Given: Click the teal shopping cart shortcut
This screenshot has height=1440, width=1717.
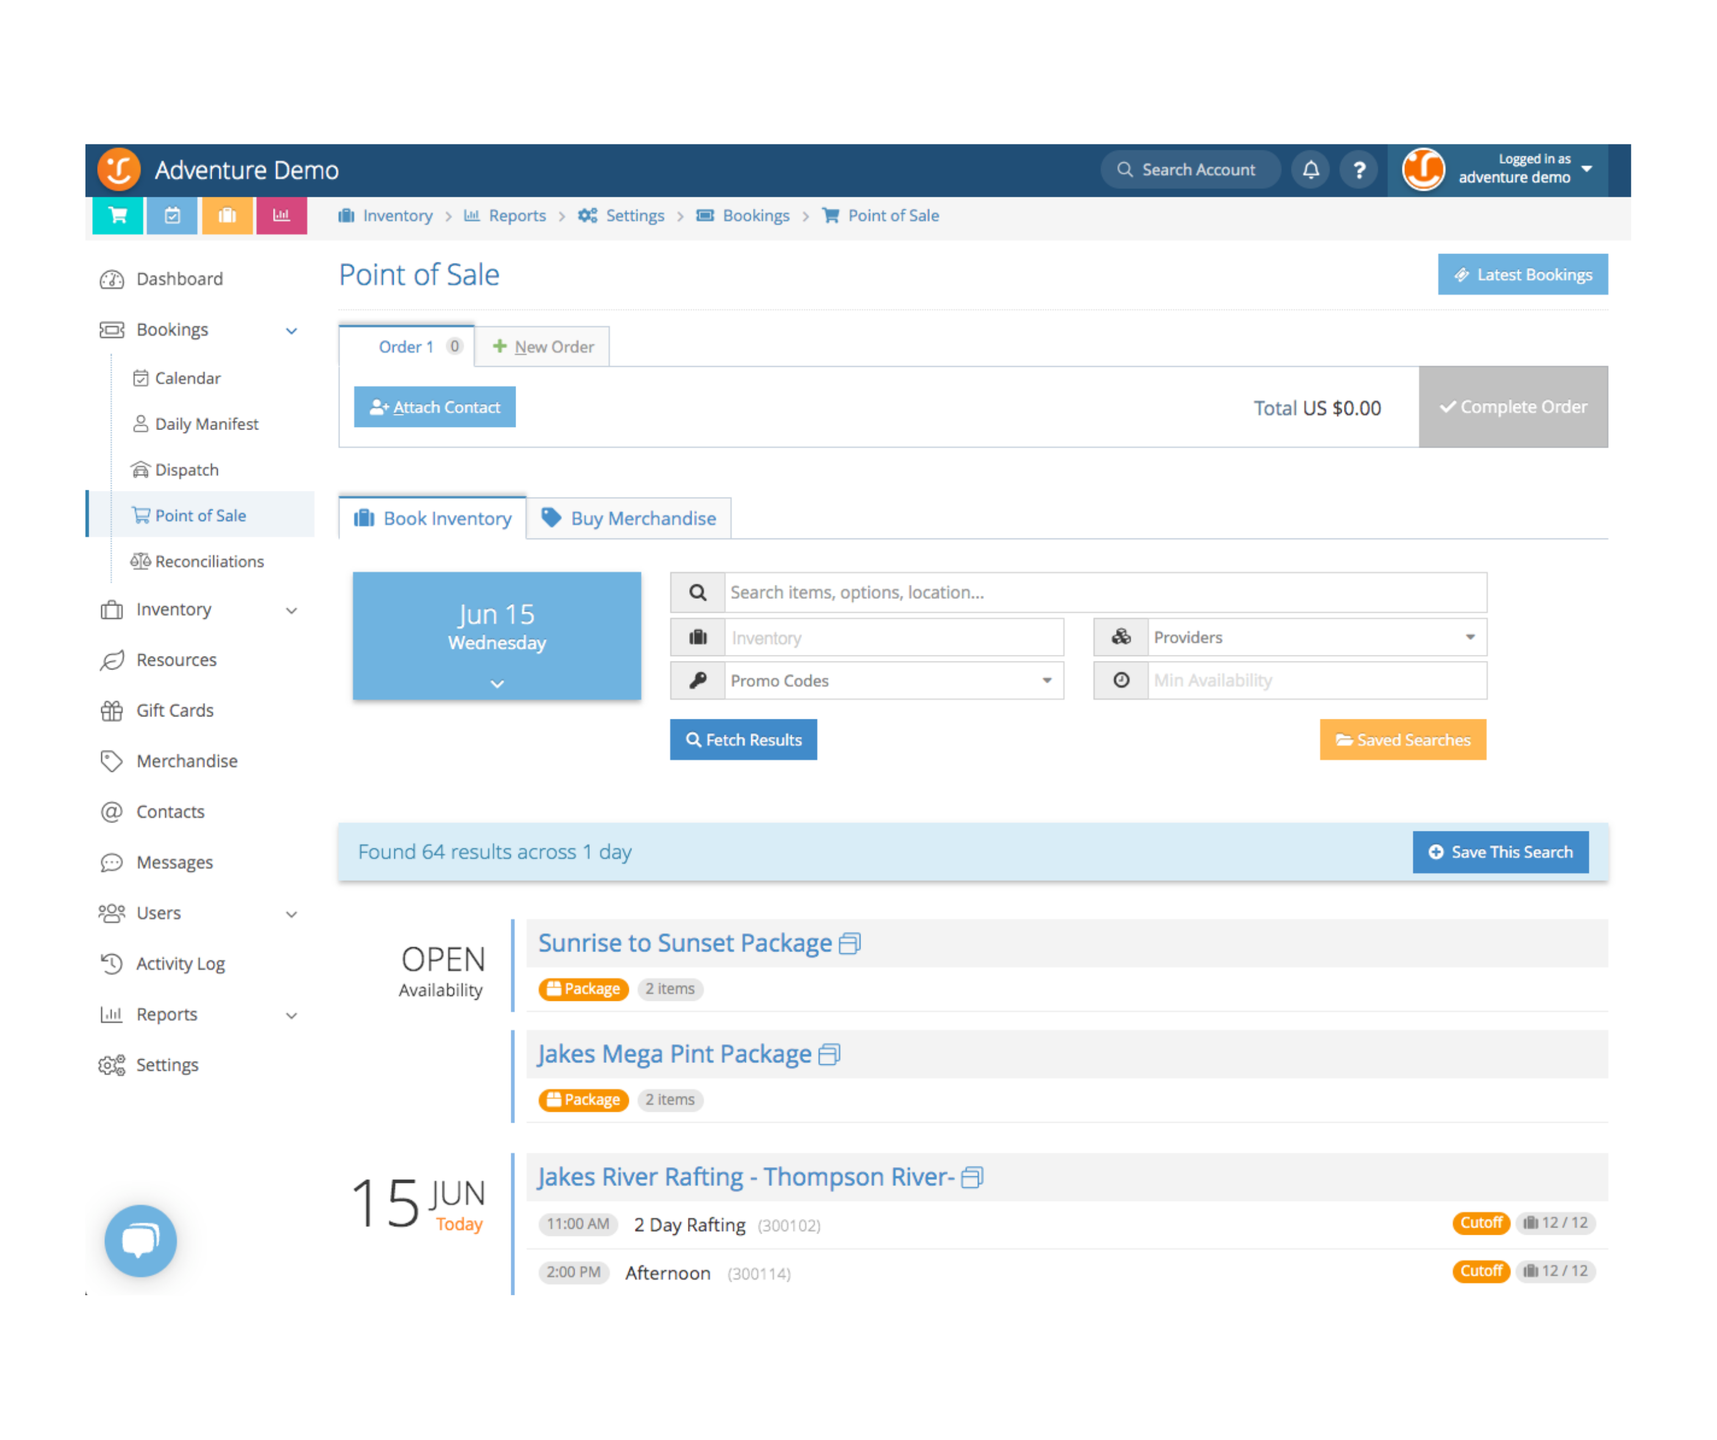Looking at the screenshot, I should click(118, 216).
